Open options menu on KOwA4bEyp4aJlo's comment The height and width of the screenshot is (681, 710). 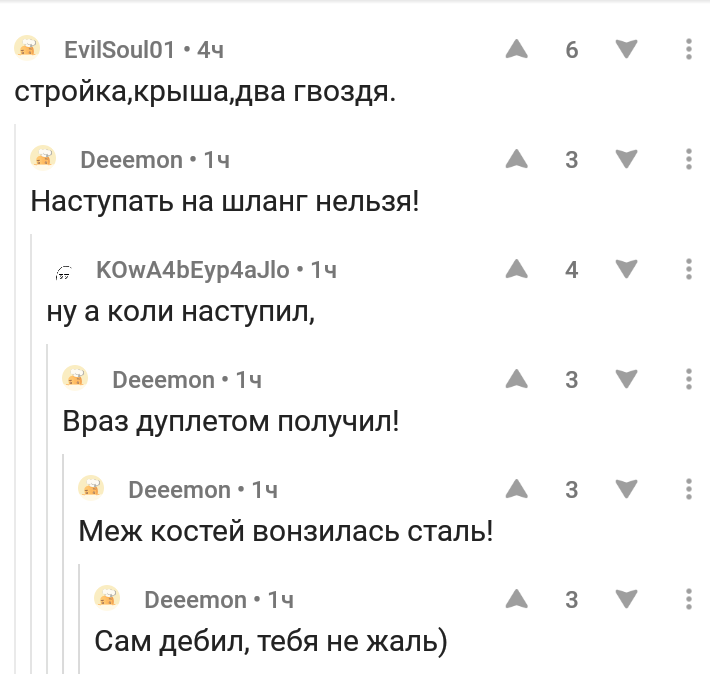(688, 269)
